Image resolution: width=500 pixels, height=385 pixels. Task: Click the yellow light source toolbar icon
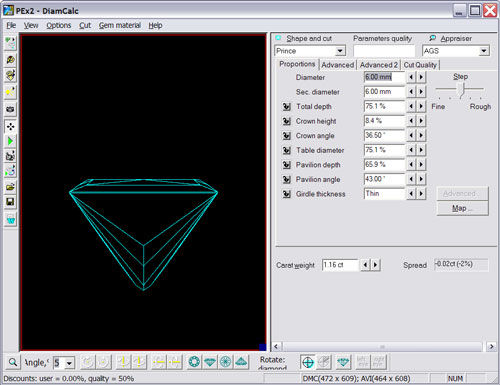[x=10, y=91]
